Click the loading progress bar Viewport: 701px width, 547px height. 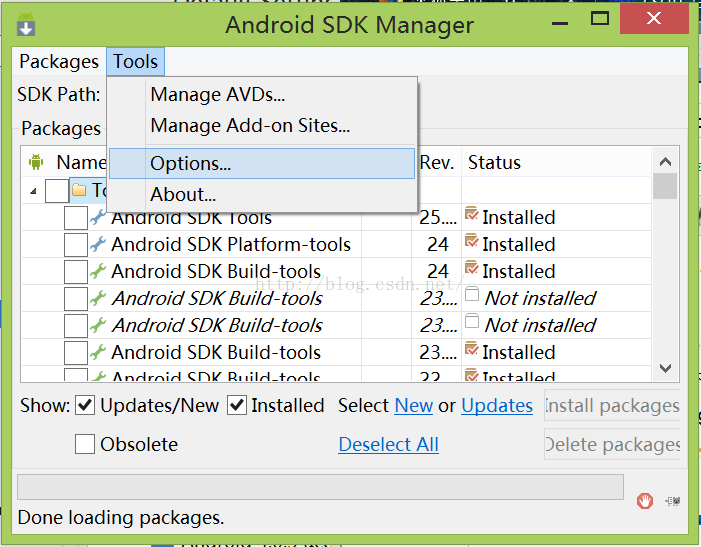coord(320,487)
